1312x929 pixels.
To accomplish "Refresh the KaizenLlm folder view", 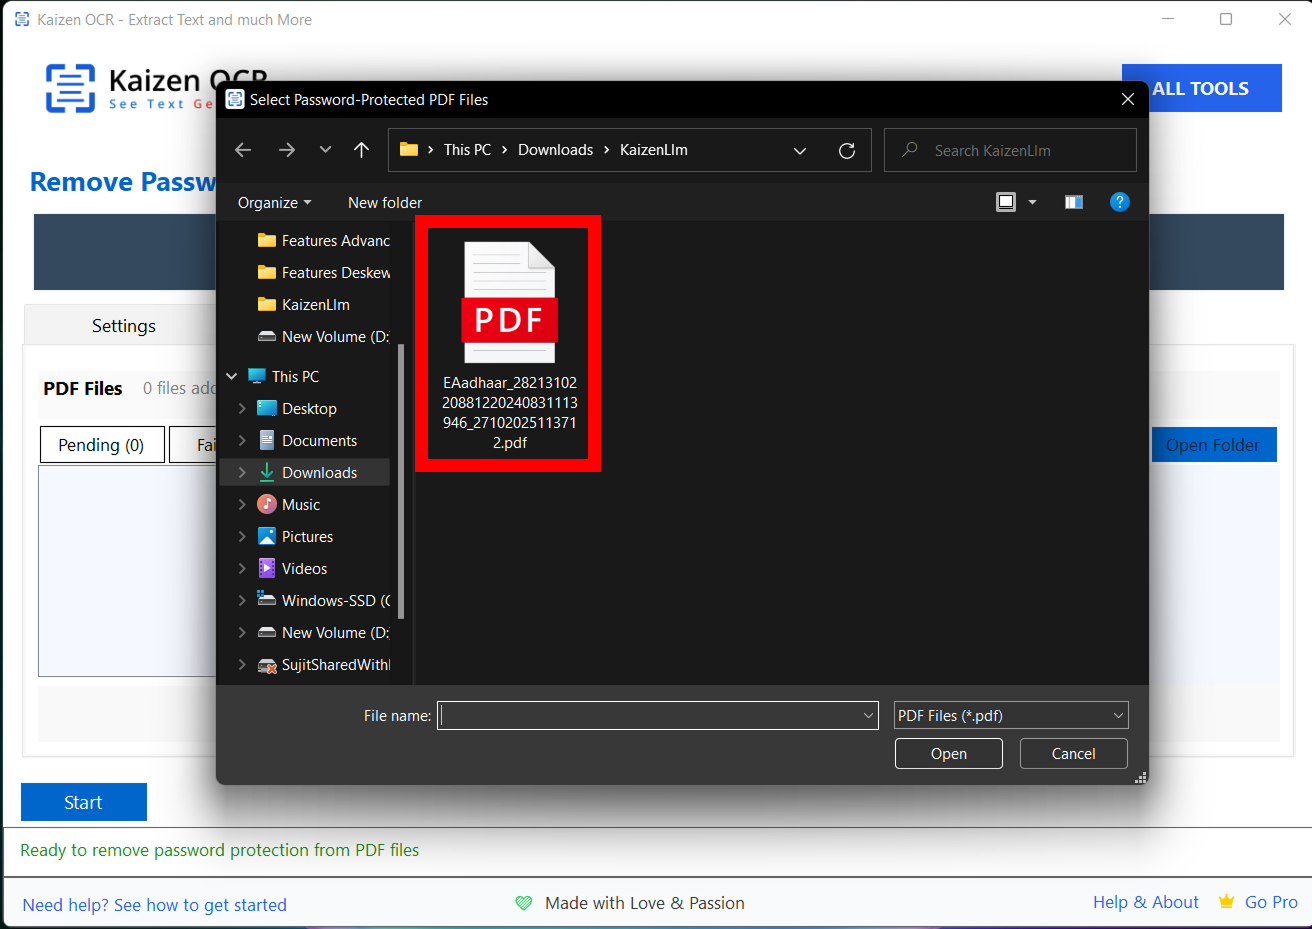I will coord(846,150).
